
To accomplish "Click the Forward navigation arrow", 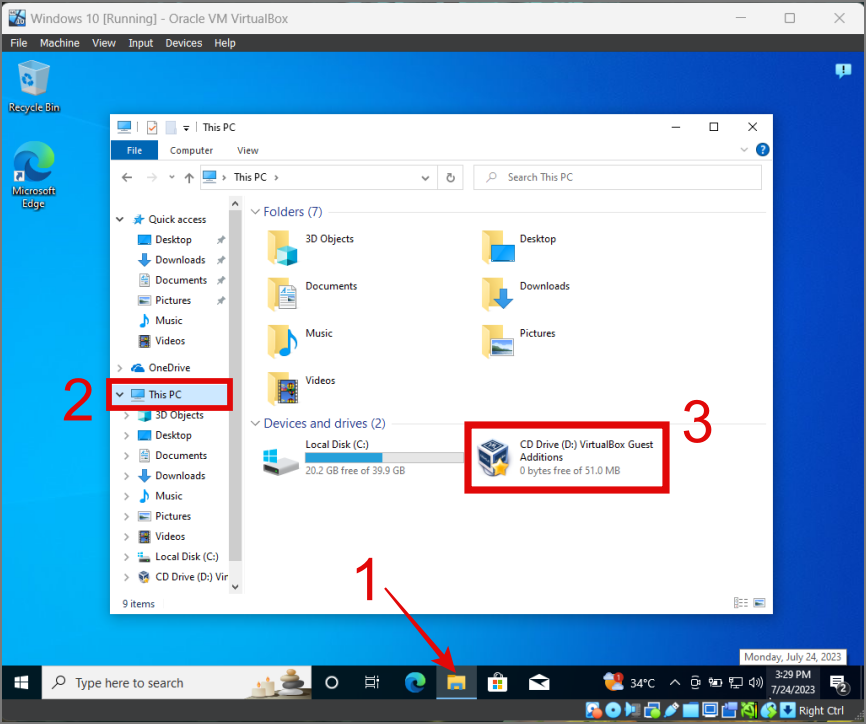I will [x=151, y=177].
